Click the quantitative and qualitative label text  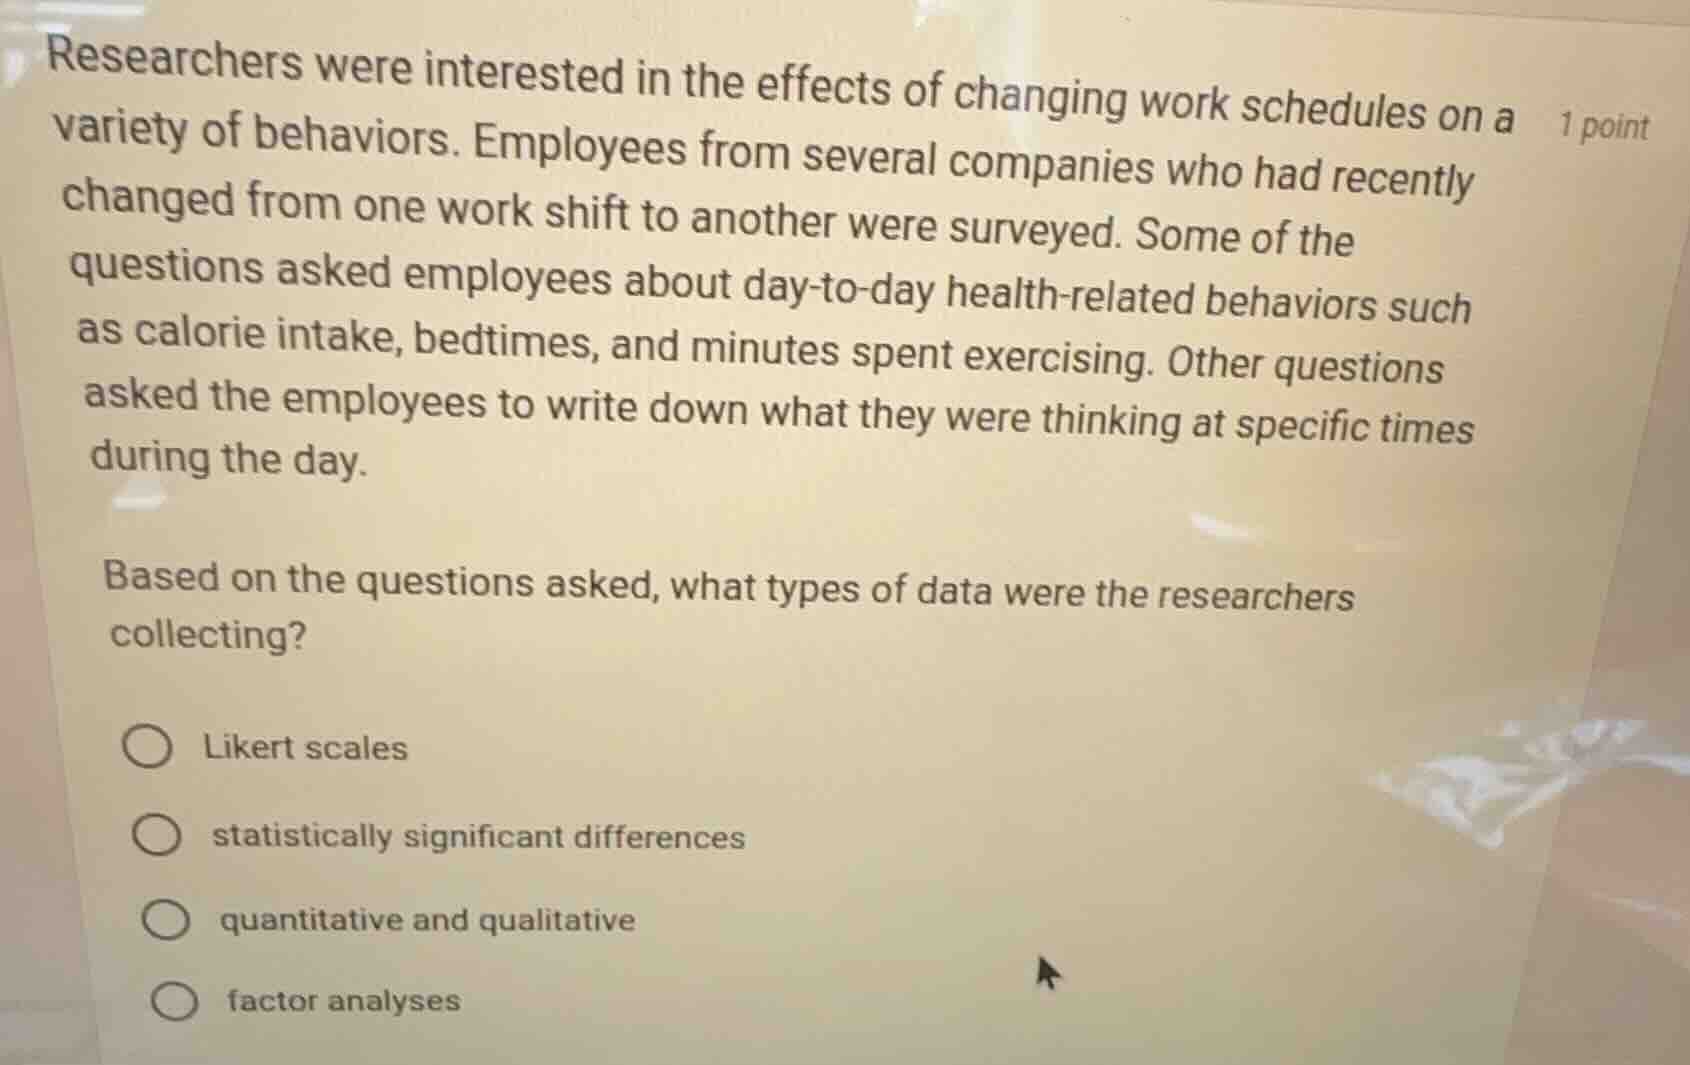point(425,920)
